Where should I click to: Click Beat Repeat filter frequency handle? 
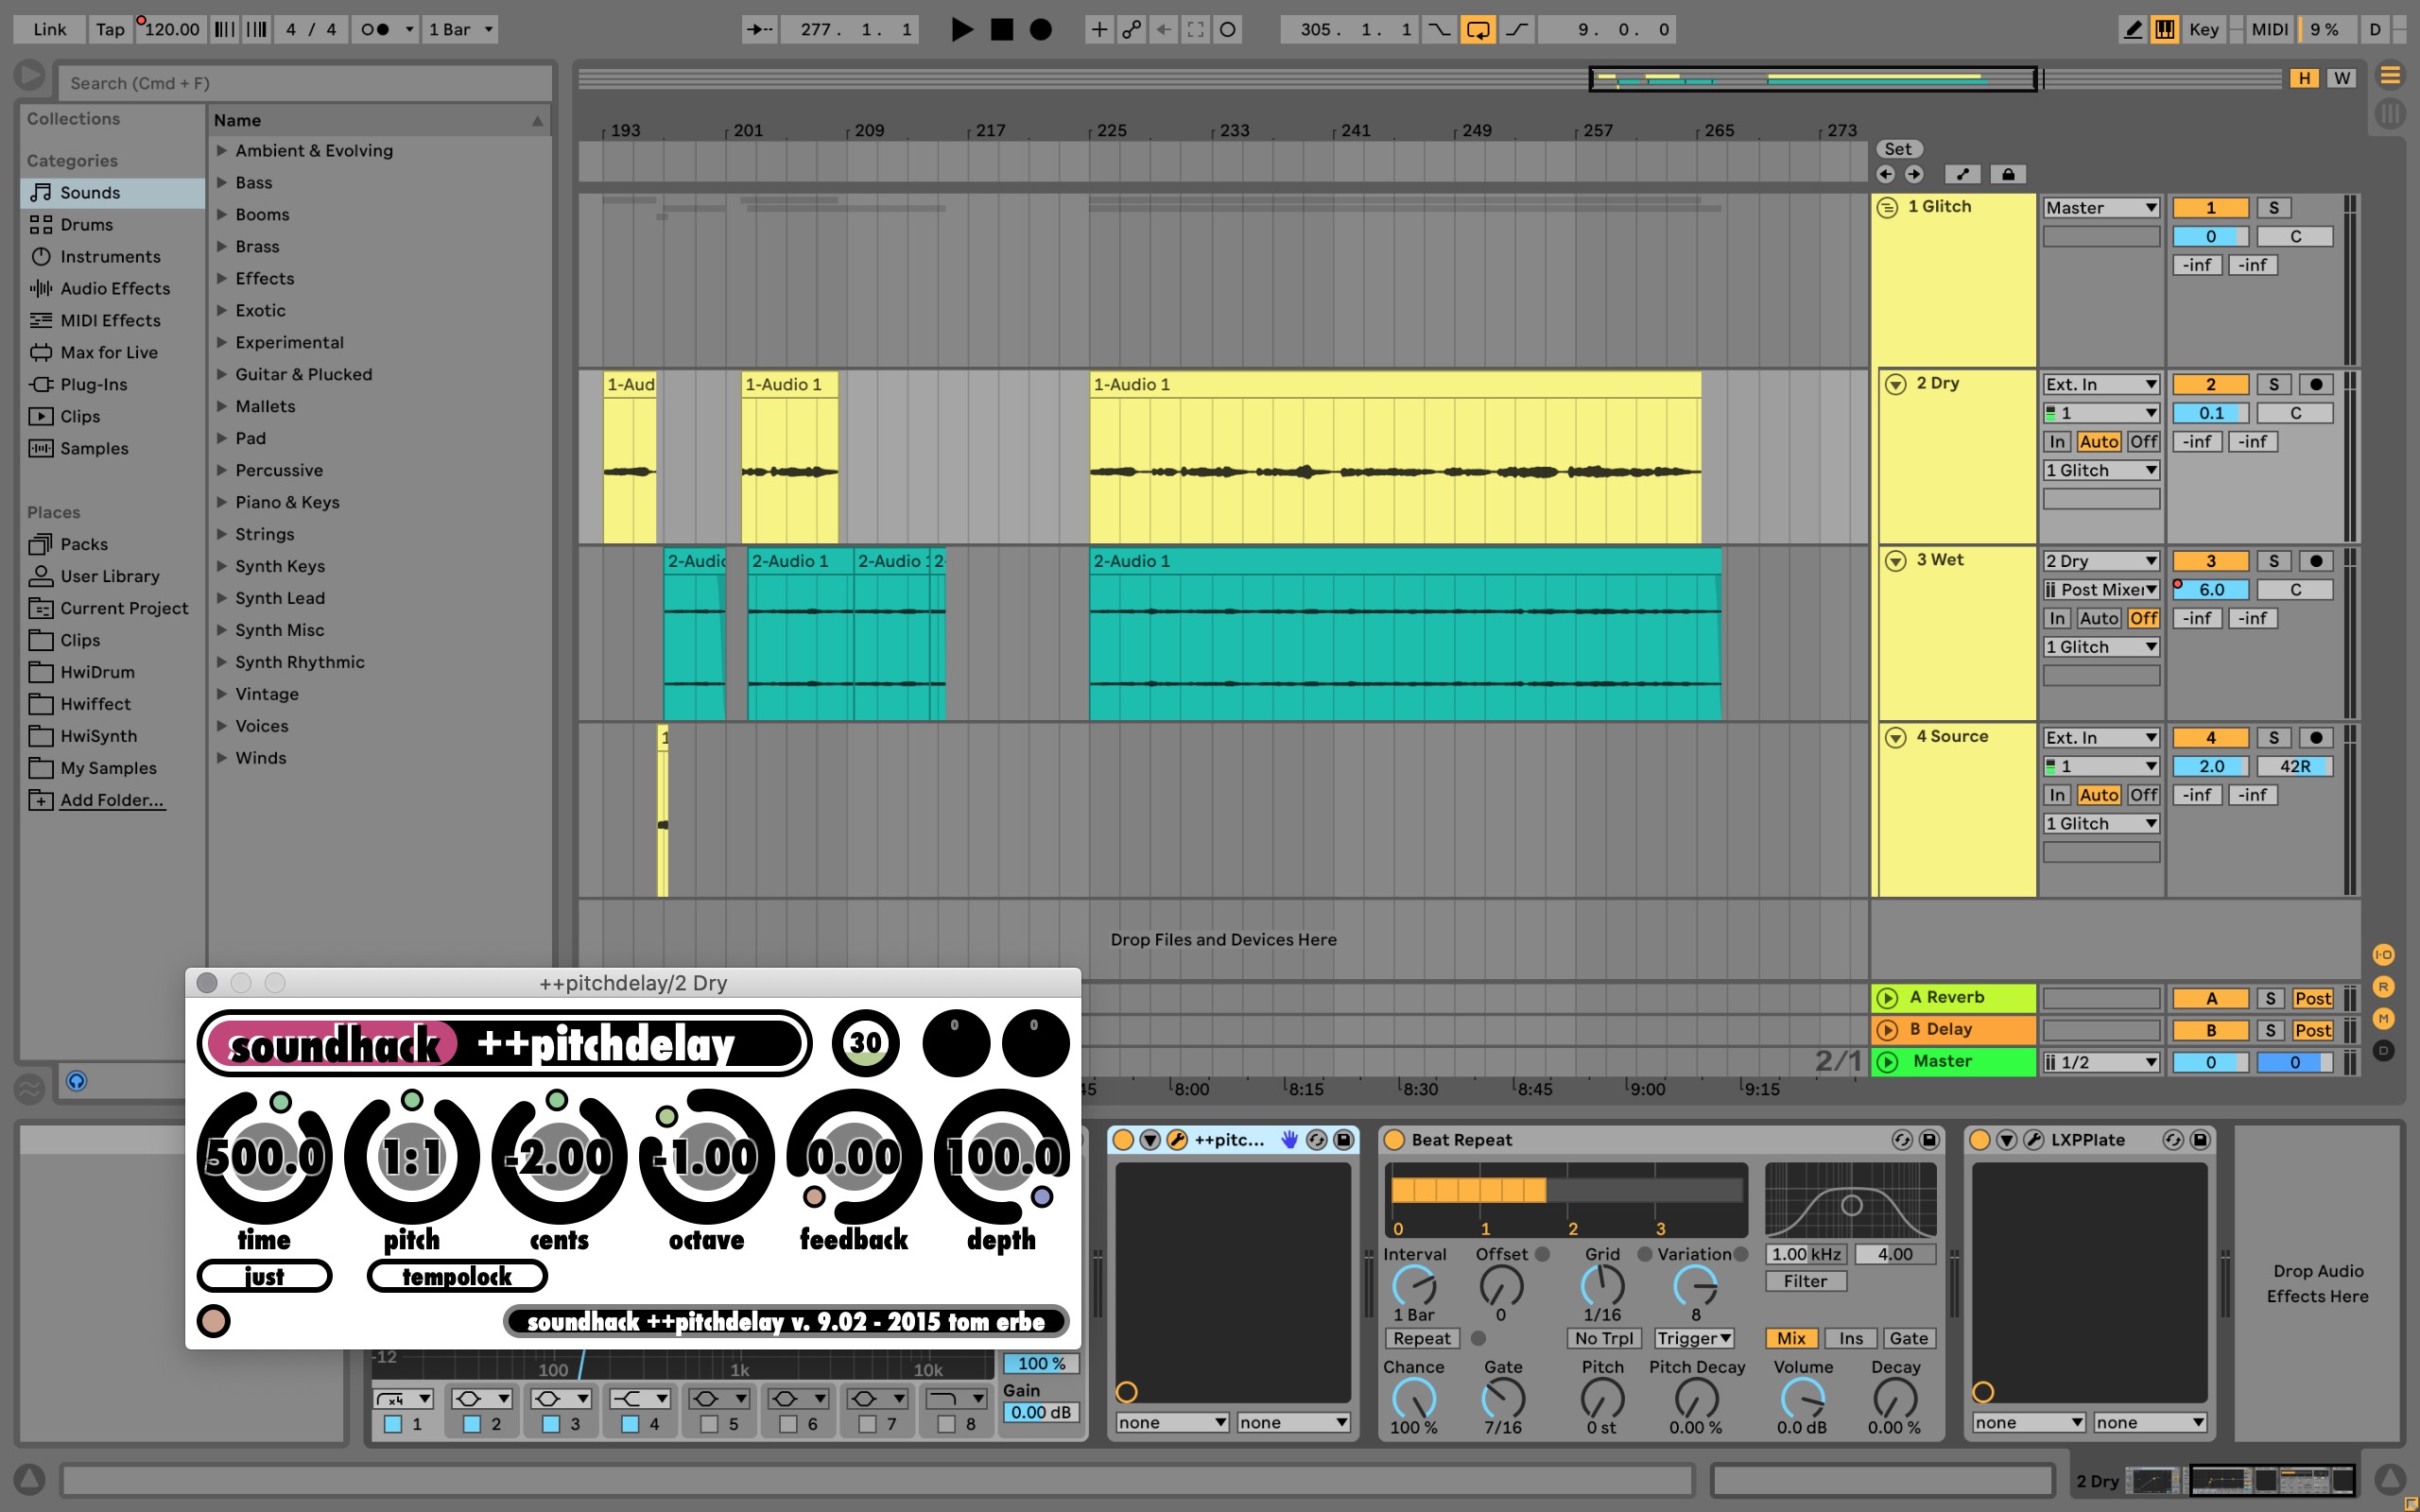coord(1852,1205)
